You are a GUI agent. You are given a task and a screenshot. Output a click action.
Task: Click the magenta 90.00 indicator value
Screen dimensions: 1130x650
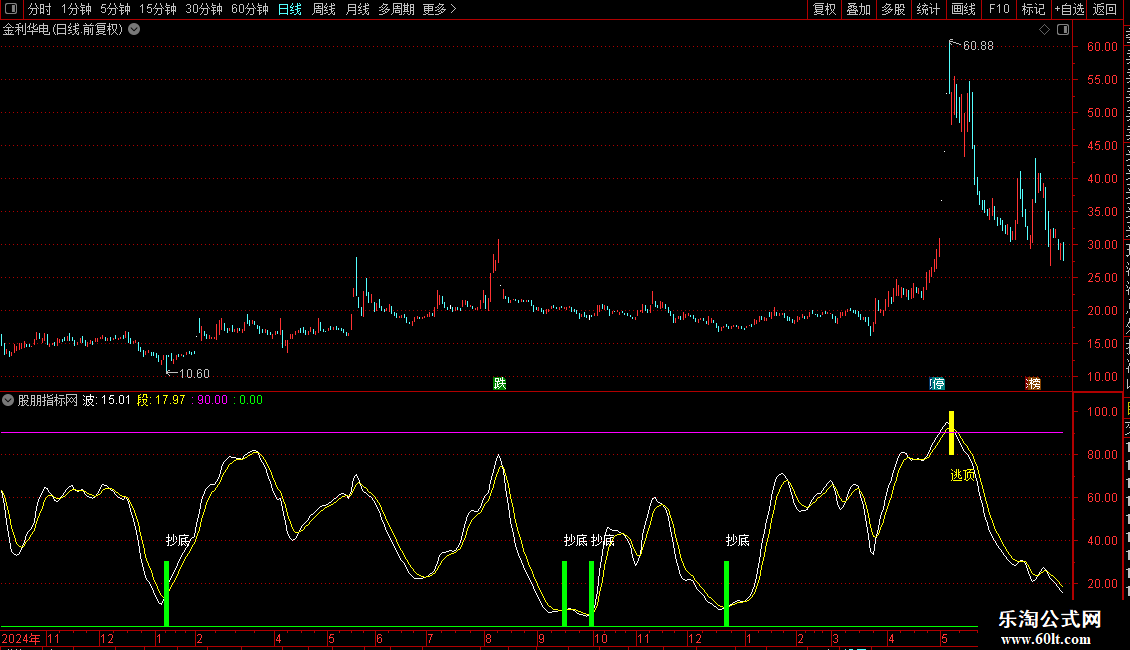[x=212, y=400]
